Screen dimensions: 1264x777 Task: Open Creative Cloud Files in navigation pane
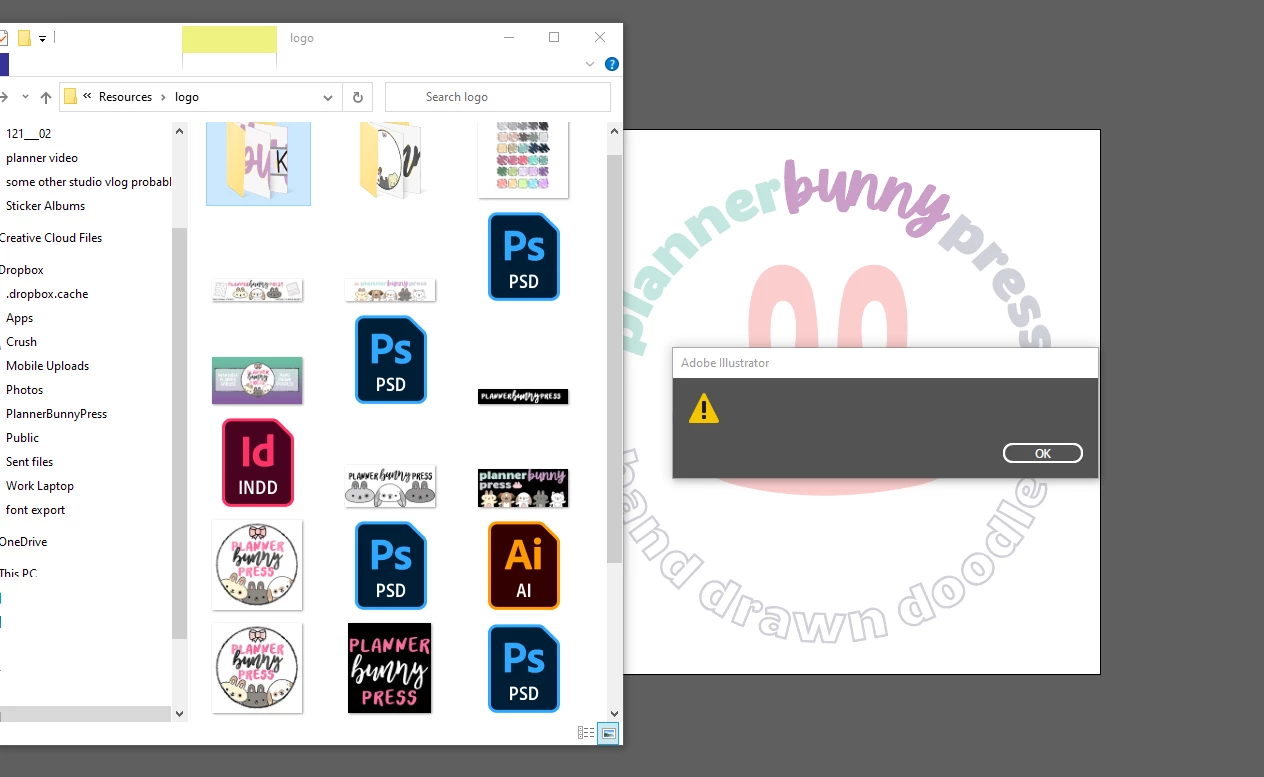tap(51, 237)
